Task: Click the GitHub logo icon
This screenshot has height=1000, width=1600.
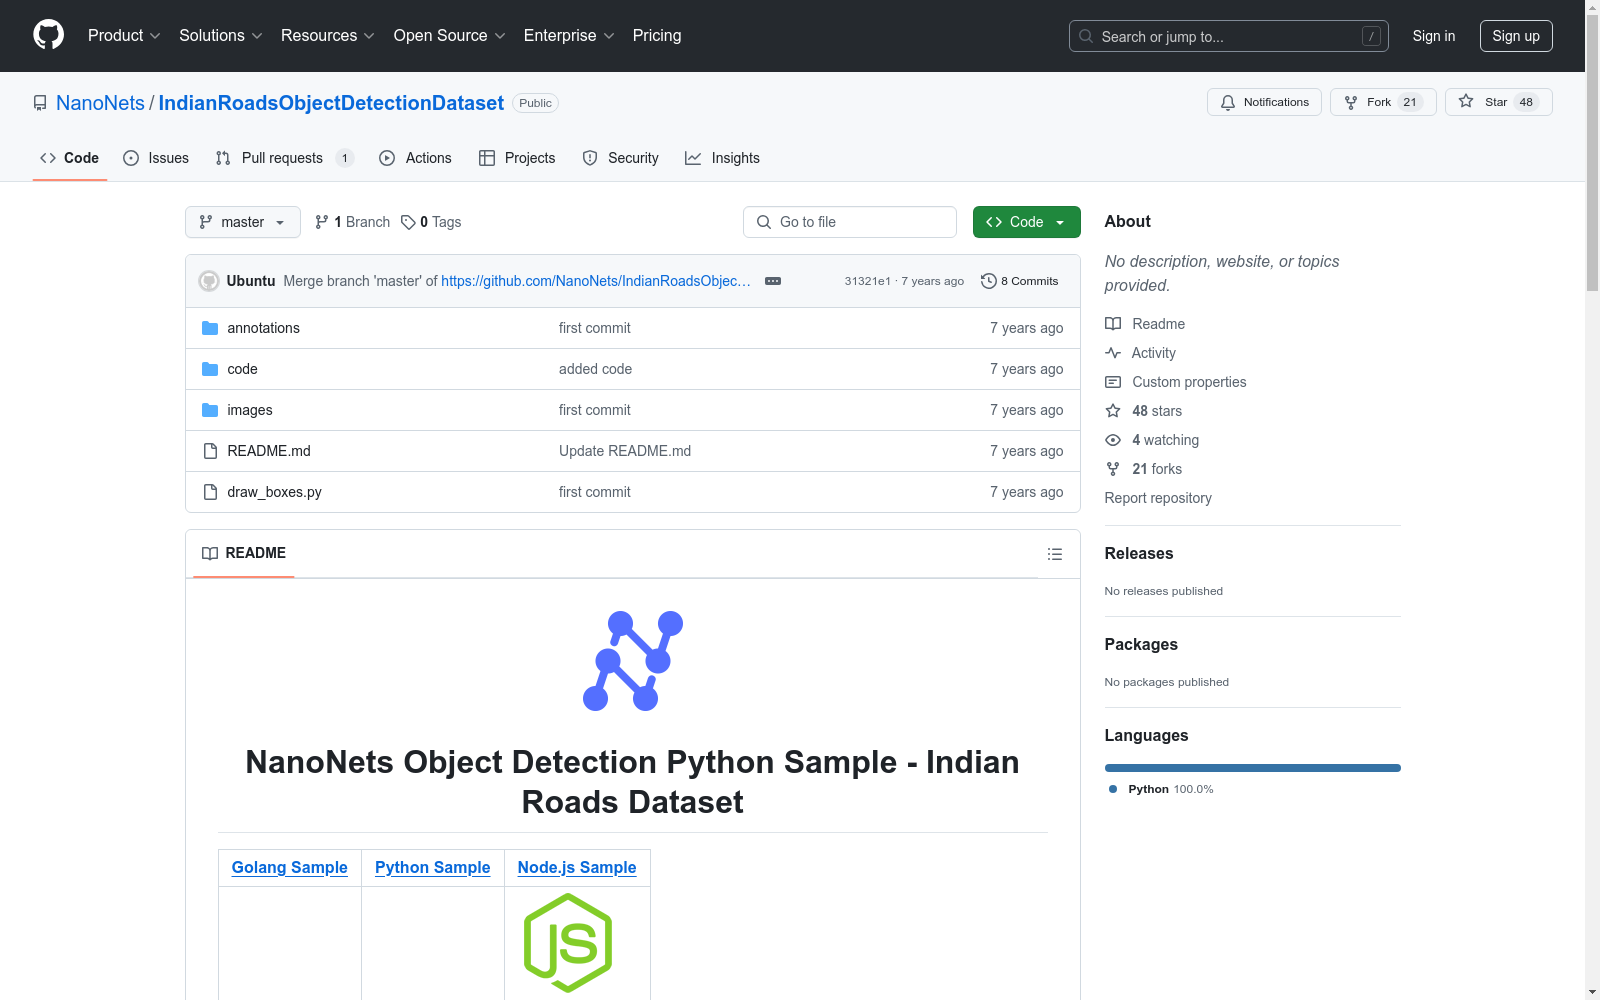Action: pyautogui.click(x=48, y=35)
